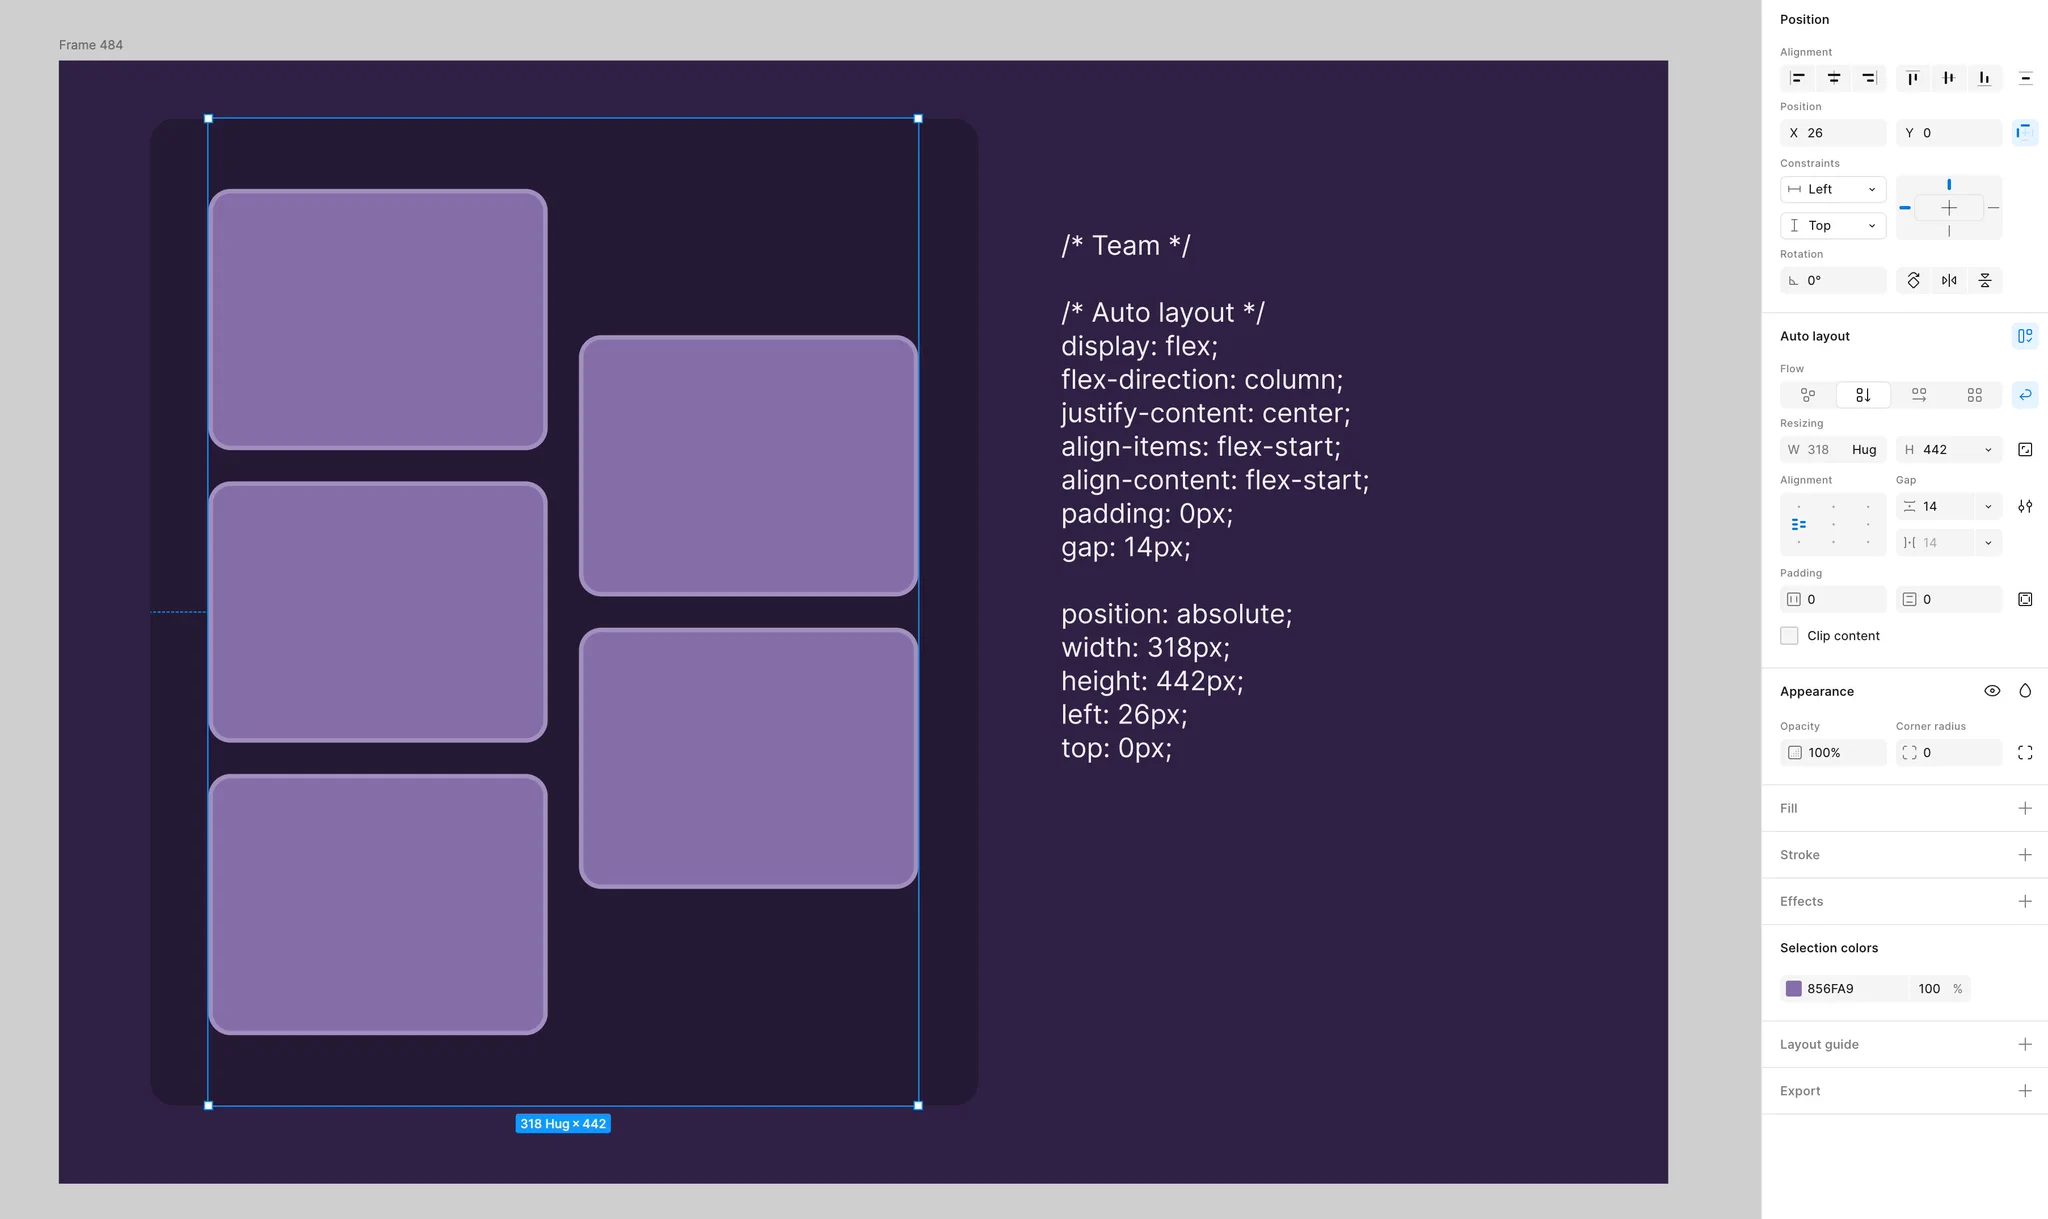This screenshot has height=1219, width=2048.
Task: Toggle individual padding controls
Action: pos(2025,600)
